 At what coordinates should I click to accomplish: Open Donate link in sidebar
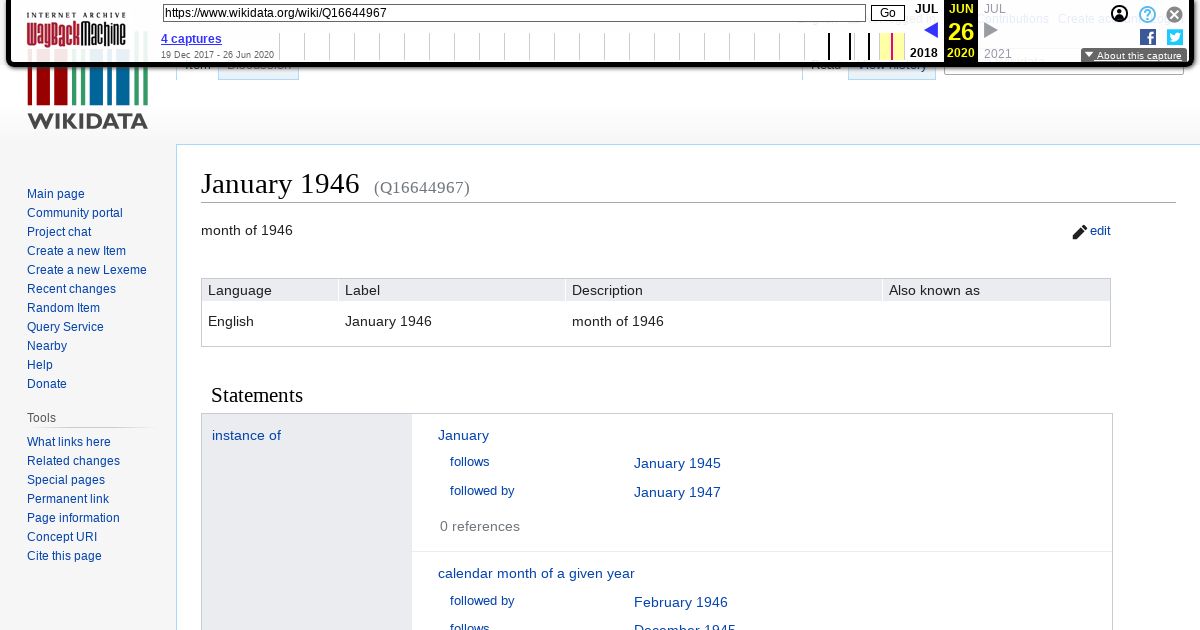point(47,384)
